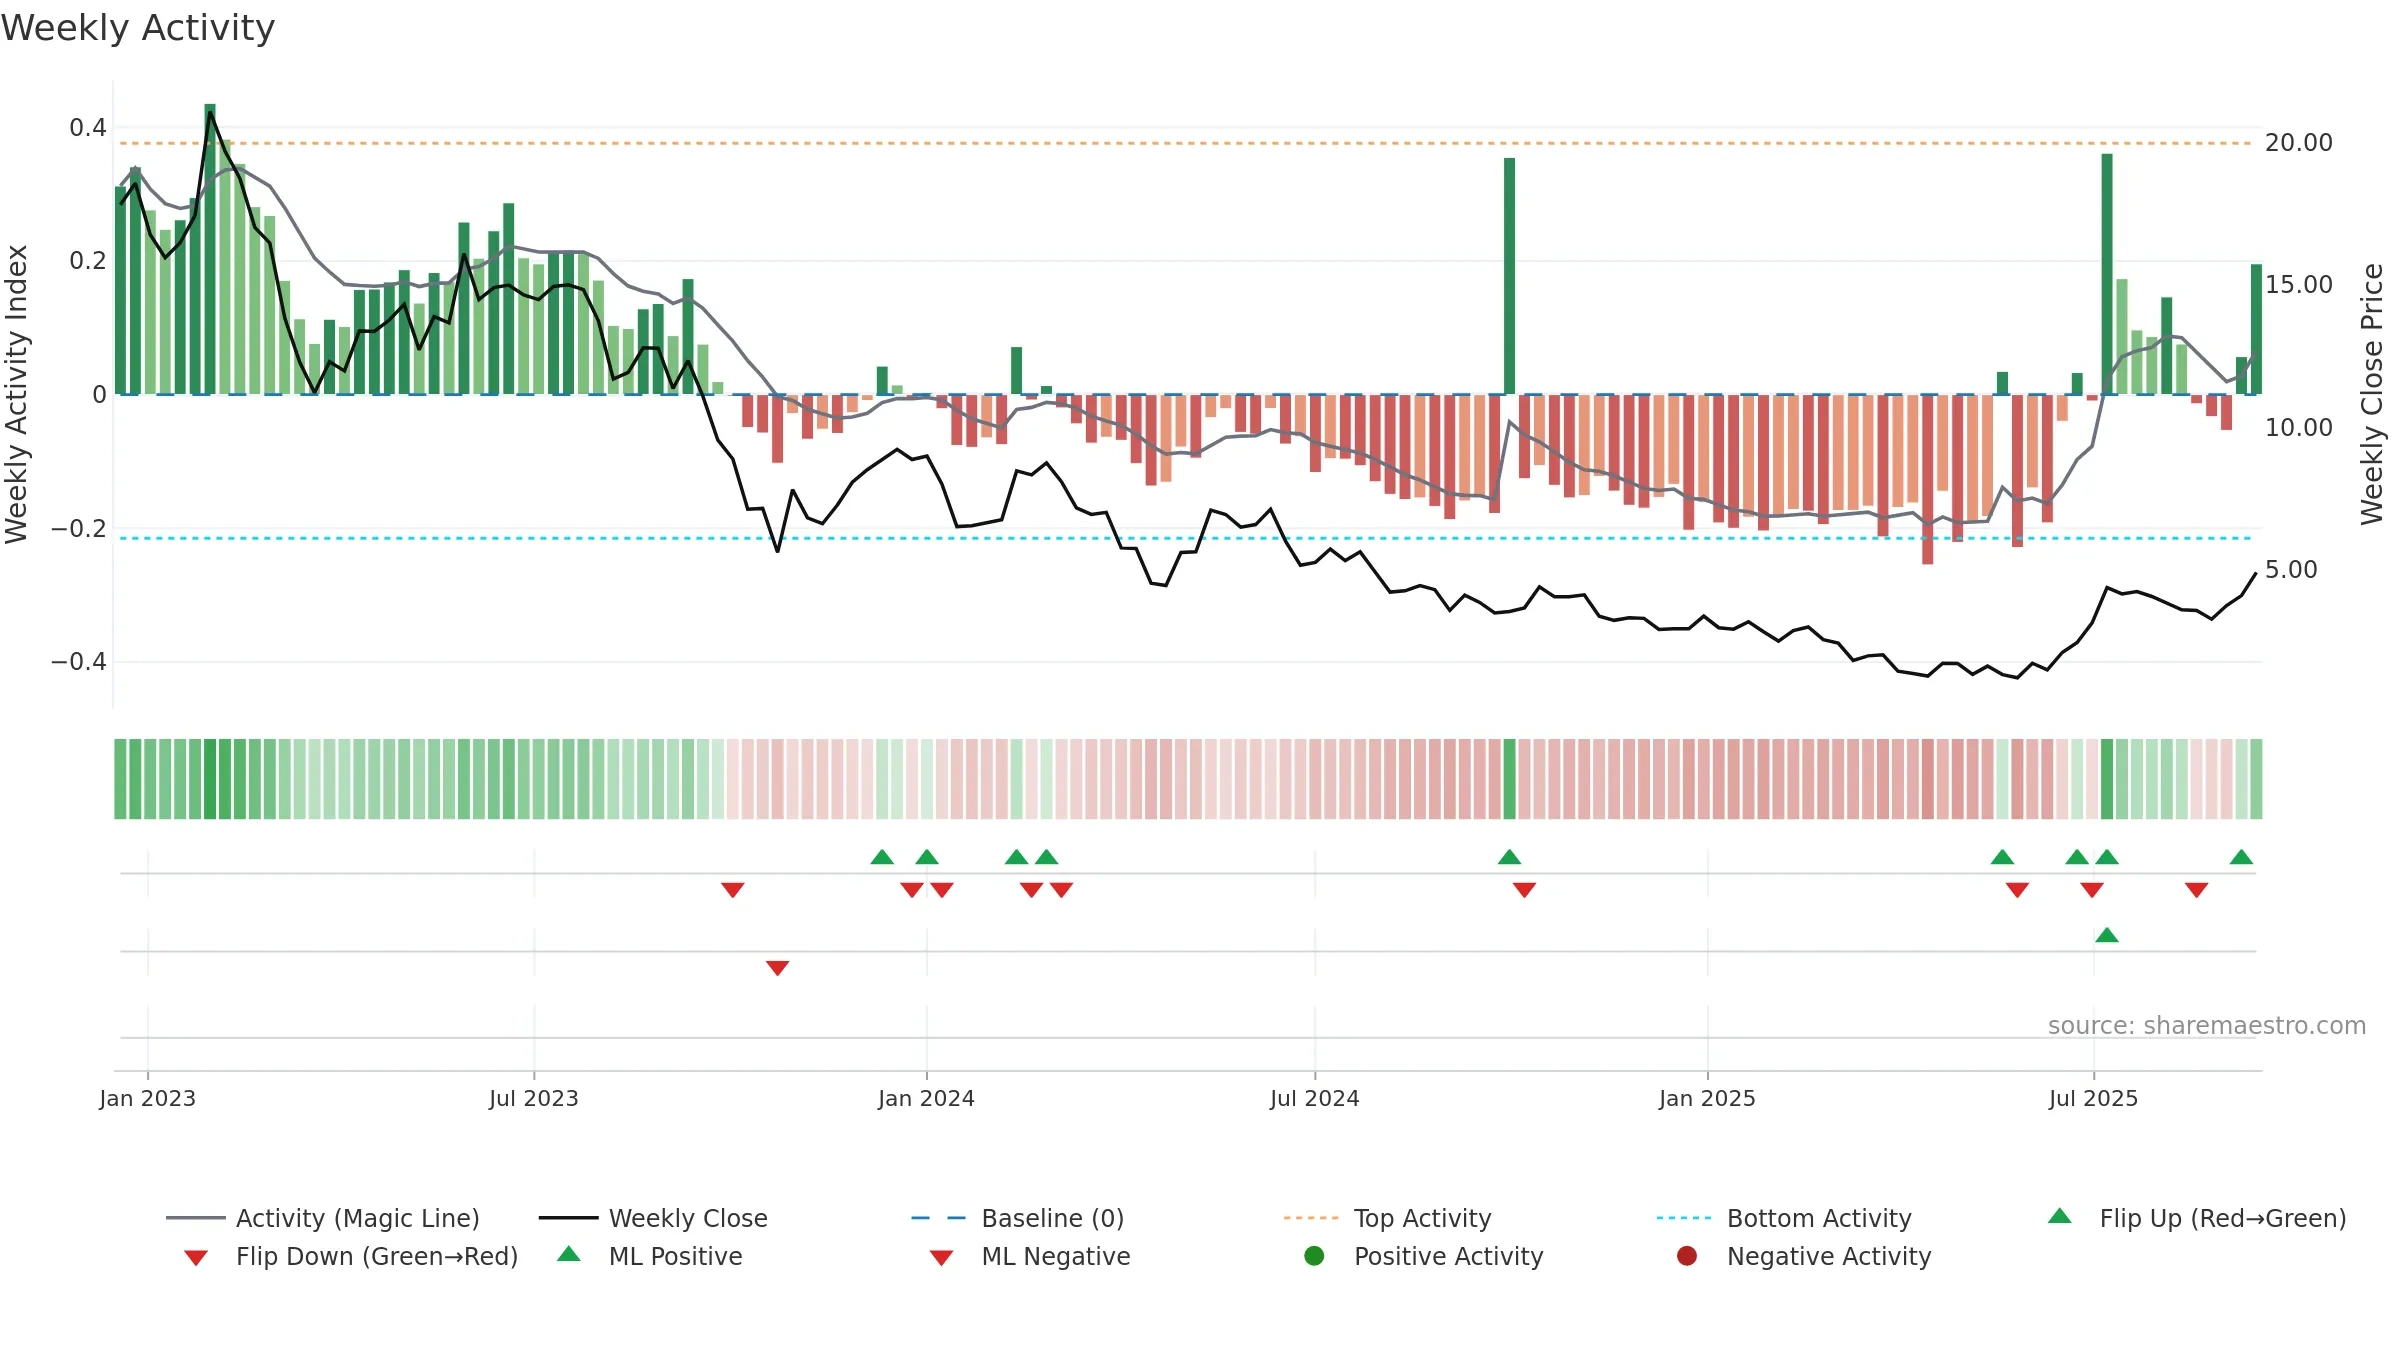The width and height of the screenshot is (2400, 1350).
Task: Toggle the ML Negative legend entry
Action: tap(1030, 1256)
